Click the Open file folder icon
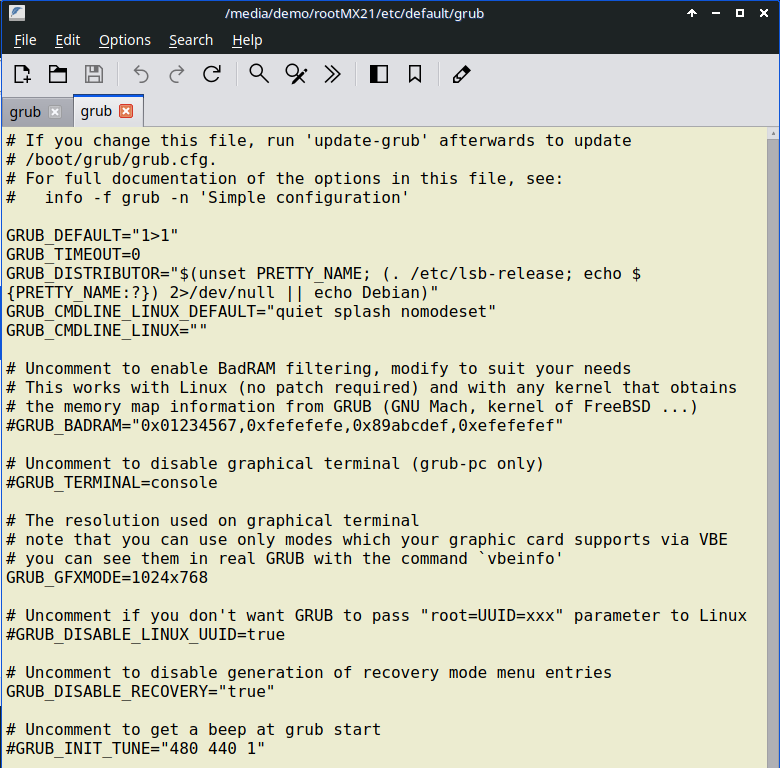The image size is (780, 768). coord(58,75)
